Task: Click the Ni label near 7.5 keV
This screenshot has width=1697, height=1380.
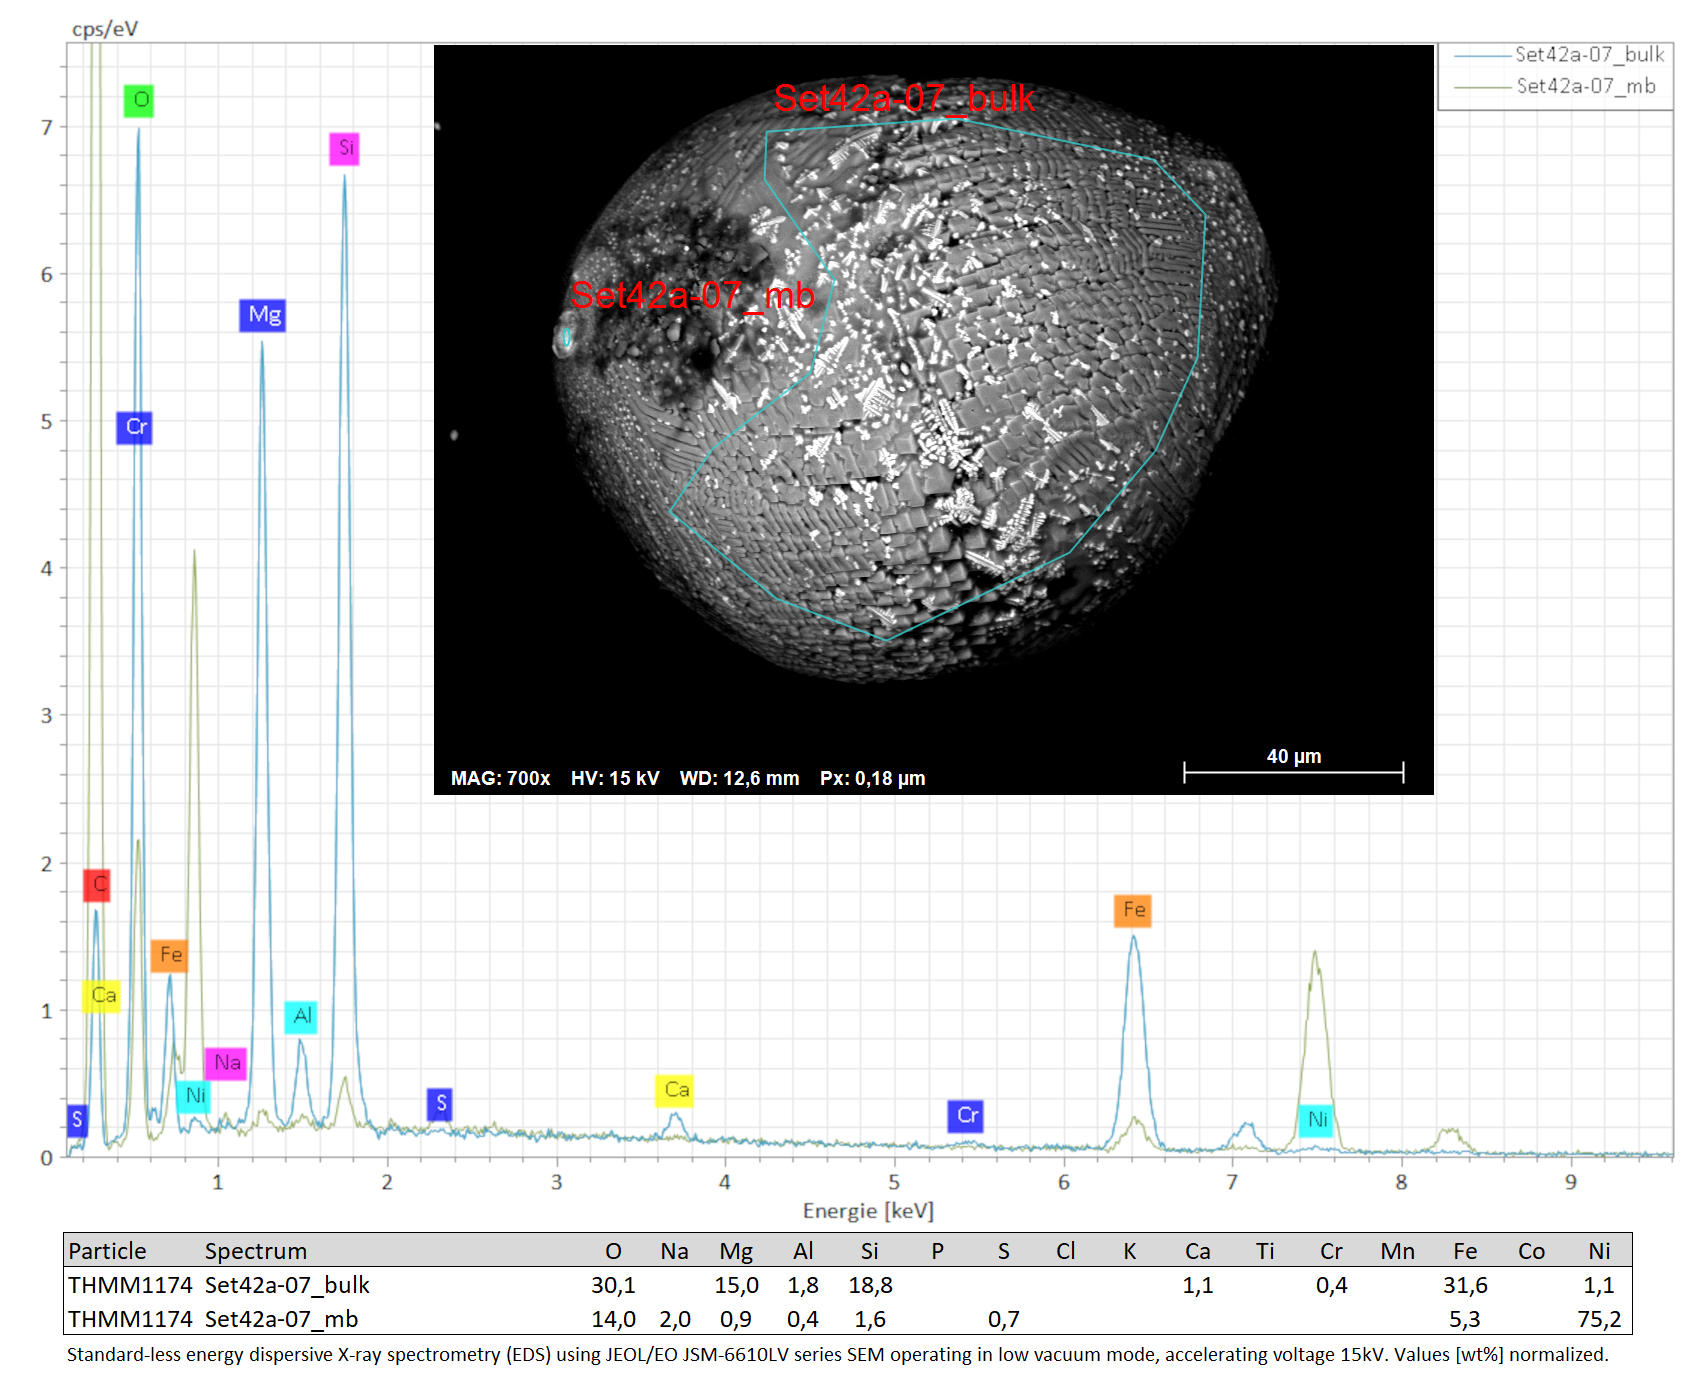Action: click(1316, 1120)
